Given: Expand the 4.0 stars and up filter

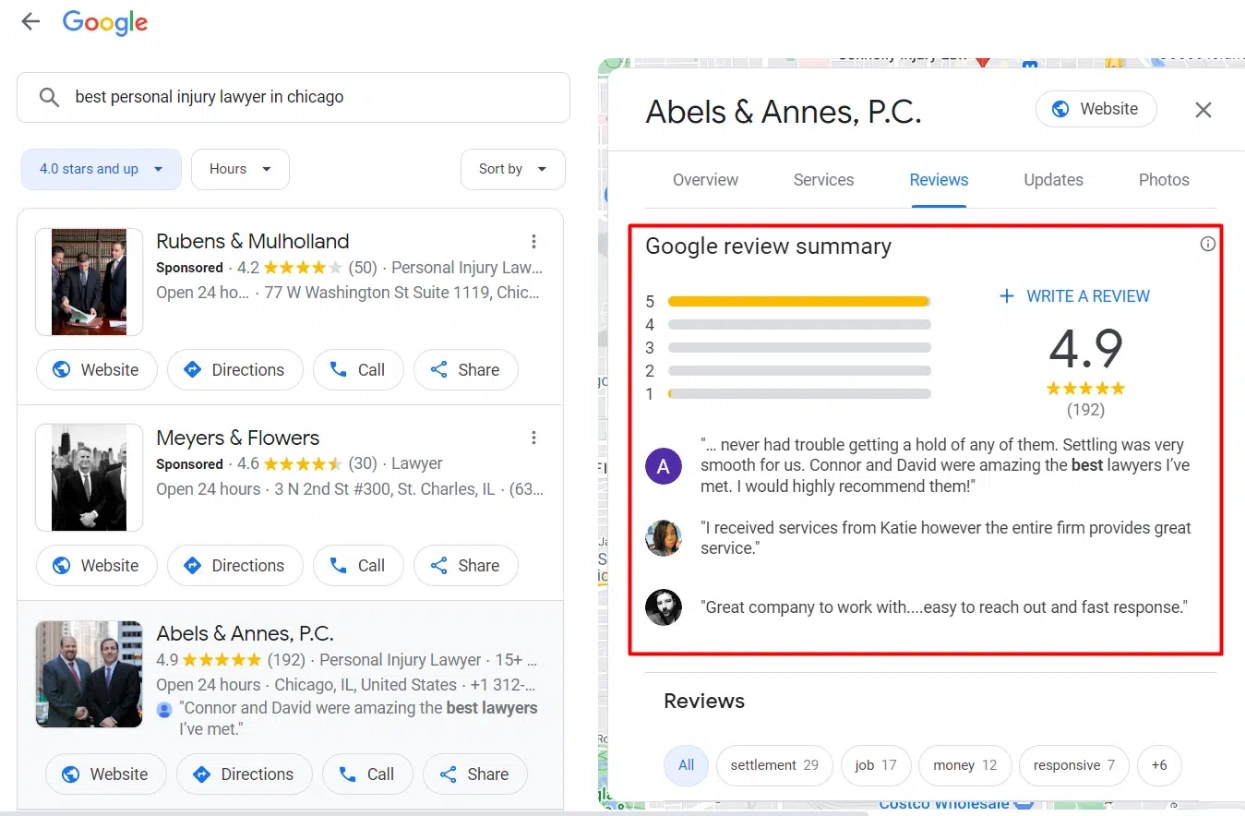Looking at the screenshot, I should 101,169.
